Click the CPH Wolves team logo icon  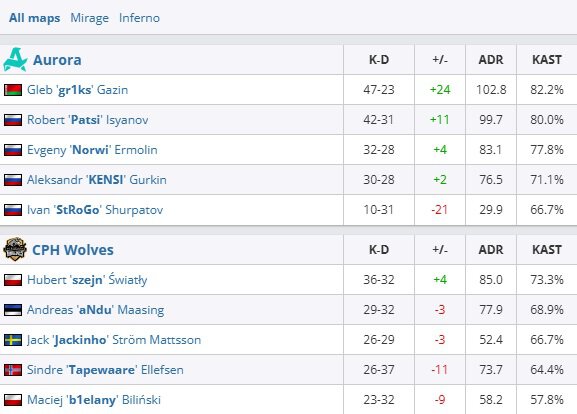tap(15, 250)
